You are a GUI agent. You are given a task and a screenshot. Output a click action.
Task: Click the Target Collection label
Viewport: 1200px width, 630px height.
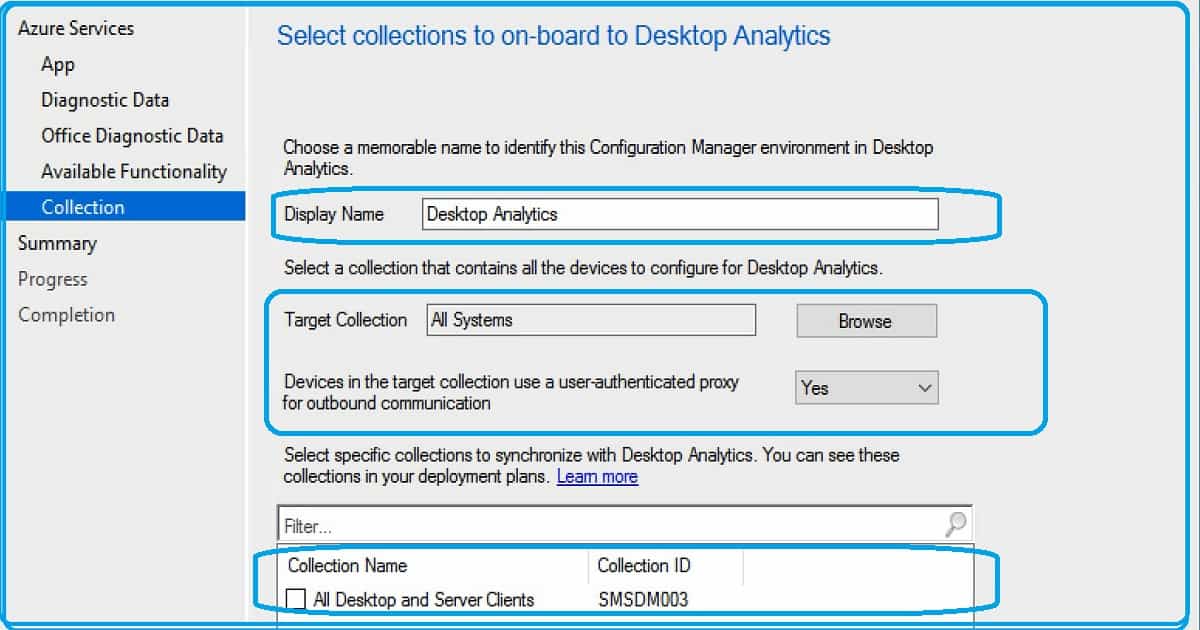[346, 320]
